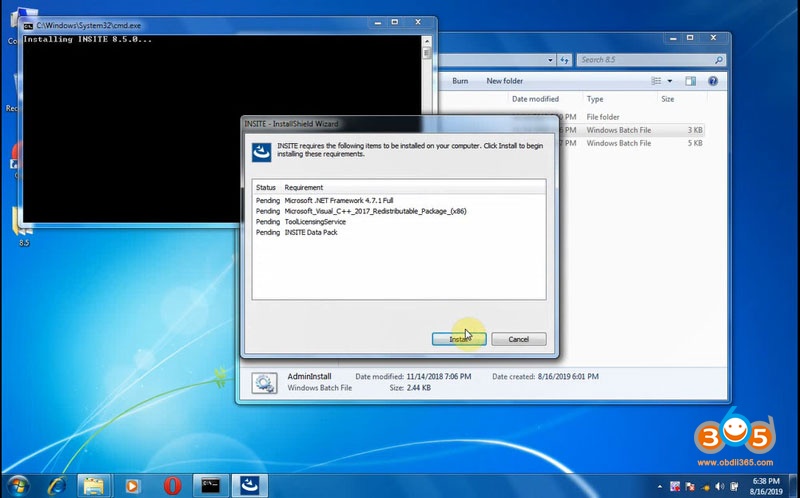Image resolution: width=800 pixels, height=498 pixels.
Task: Minimize the Explorer window
Action: (673, 38)
